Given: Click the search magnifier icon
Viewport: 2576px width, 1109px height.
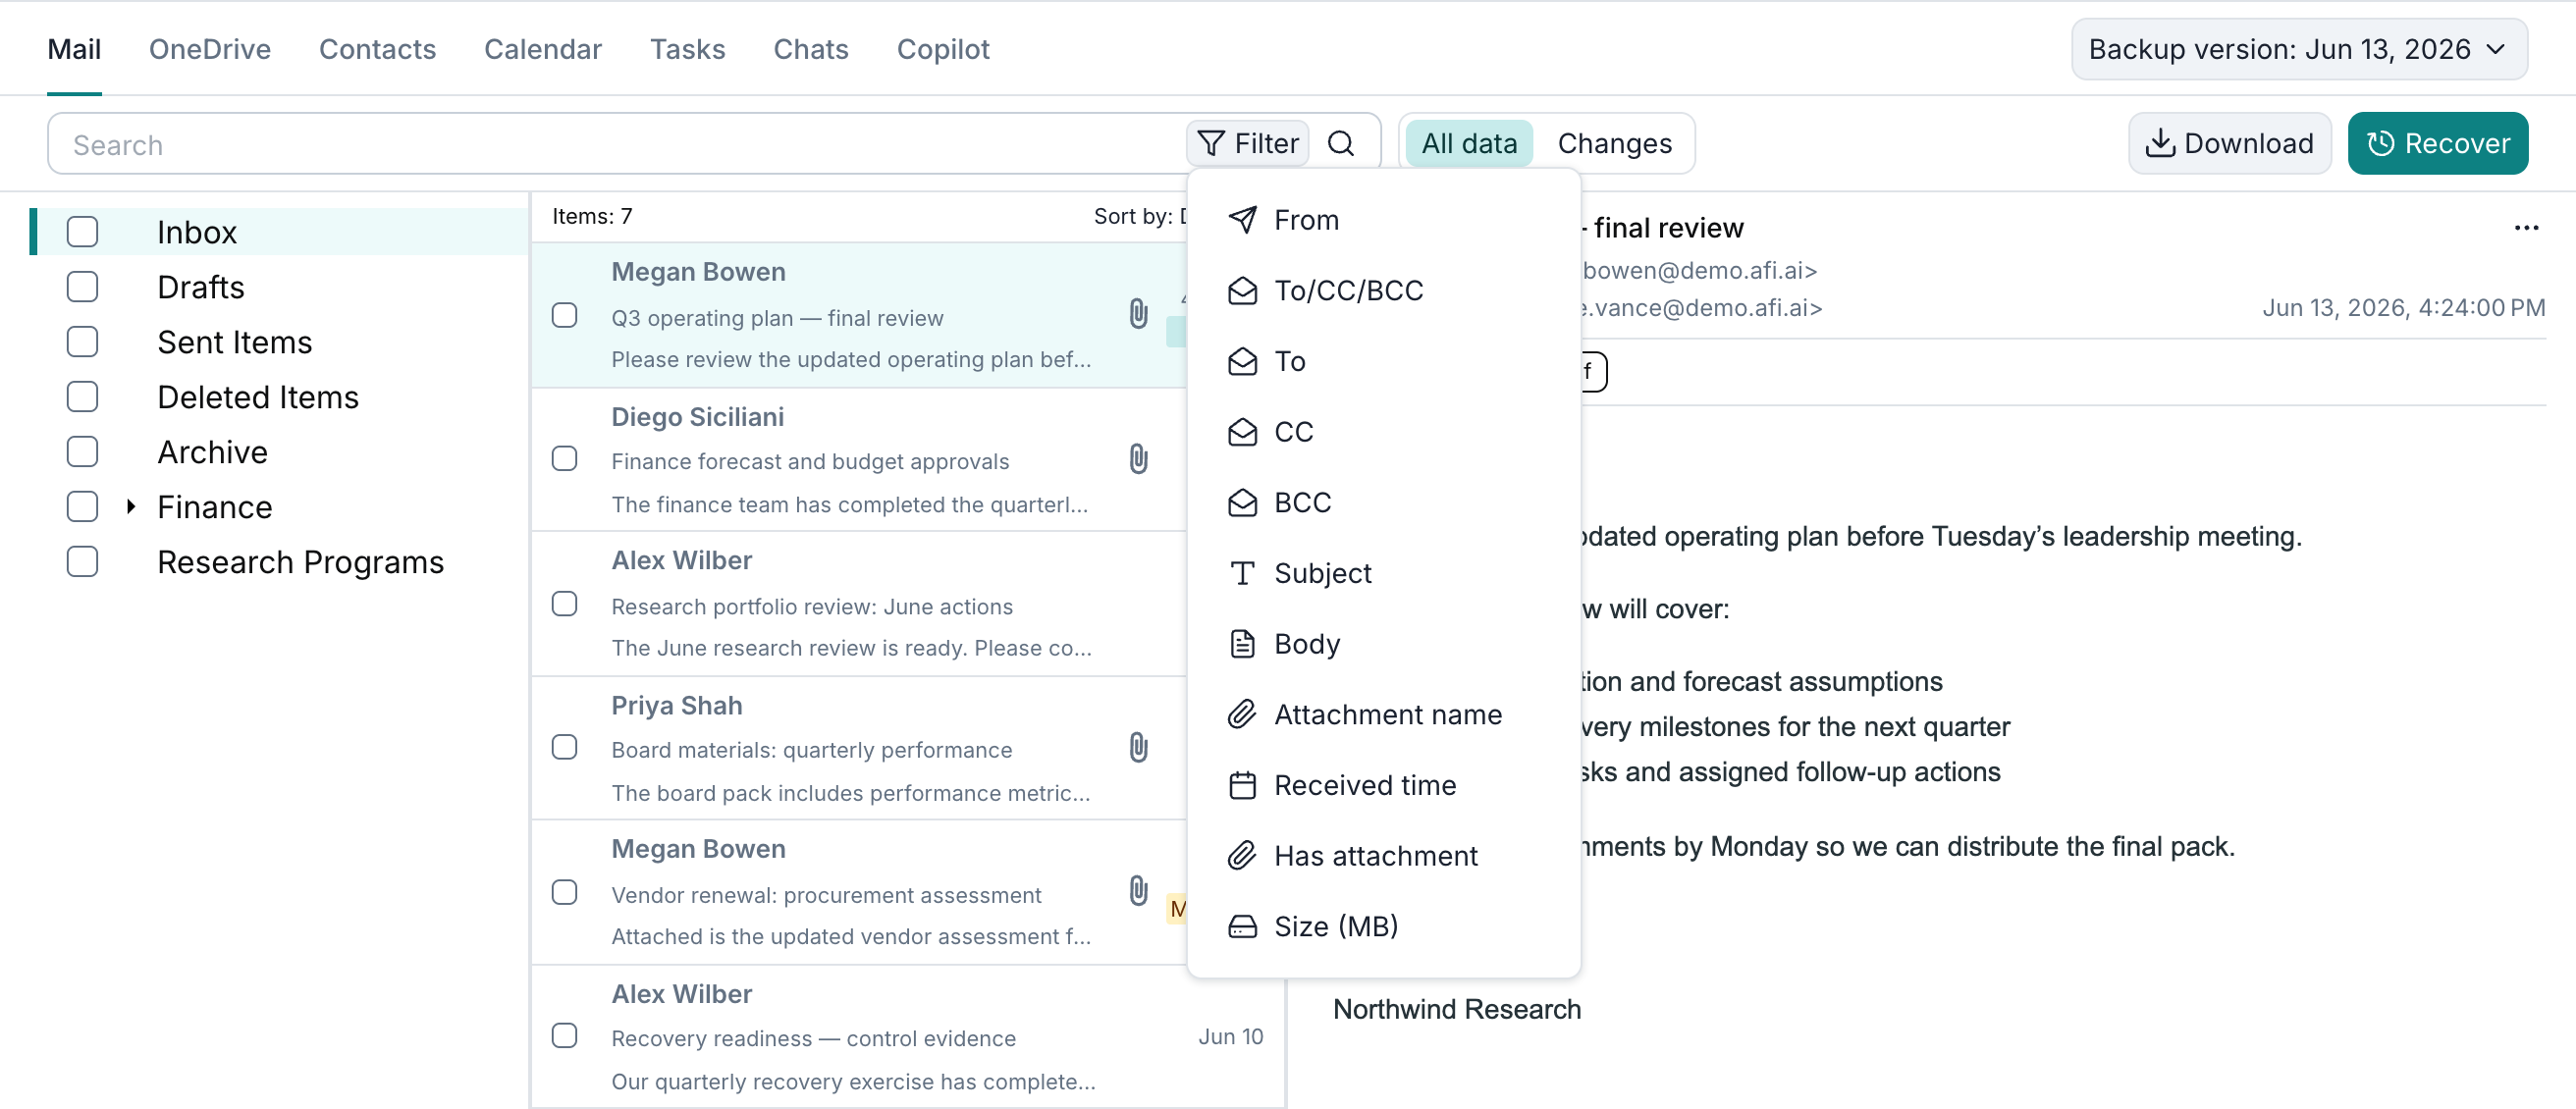Looking at the screenshot, I should [x=1341, y=144].
